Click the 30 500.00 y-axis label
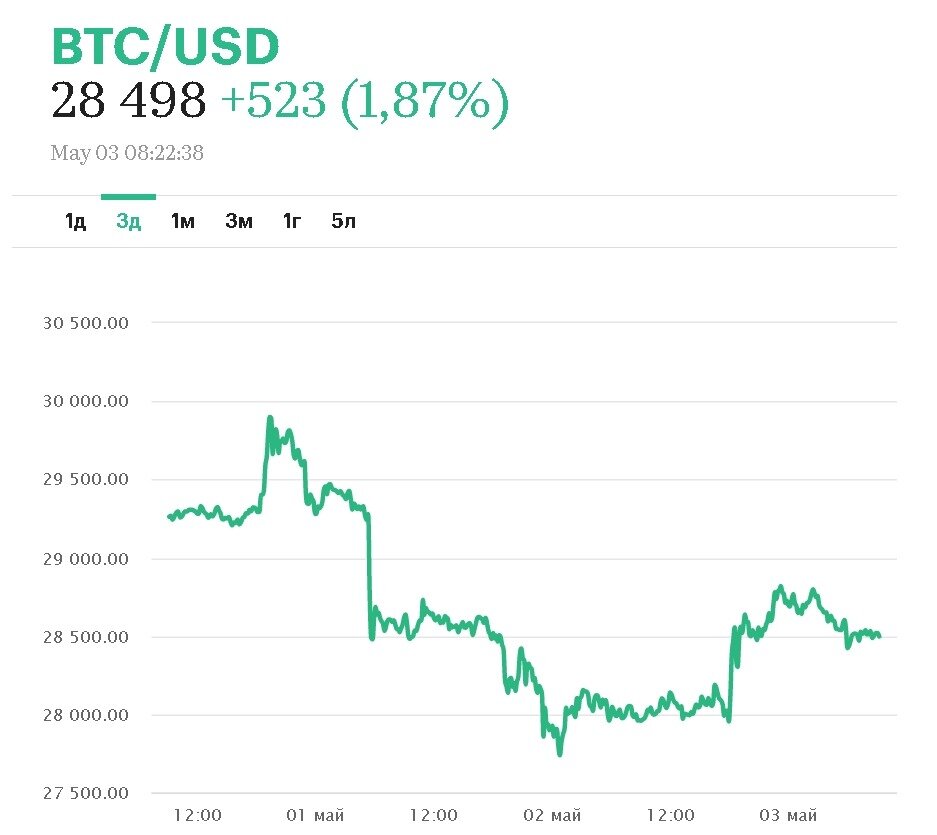 click(x=88, y=323)
